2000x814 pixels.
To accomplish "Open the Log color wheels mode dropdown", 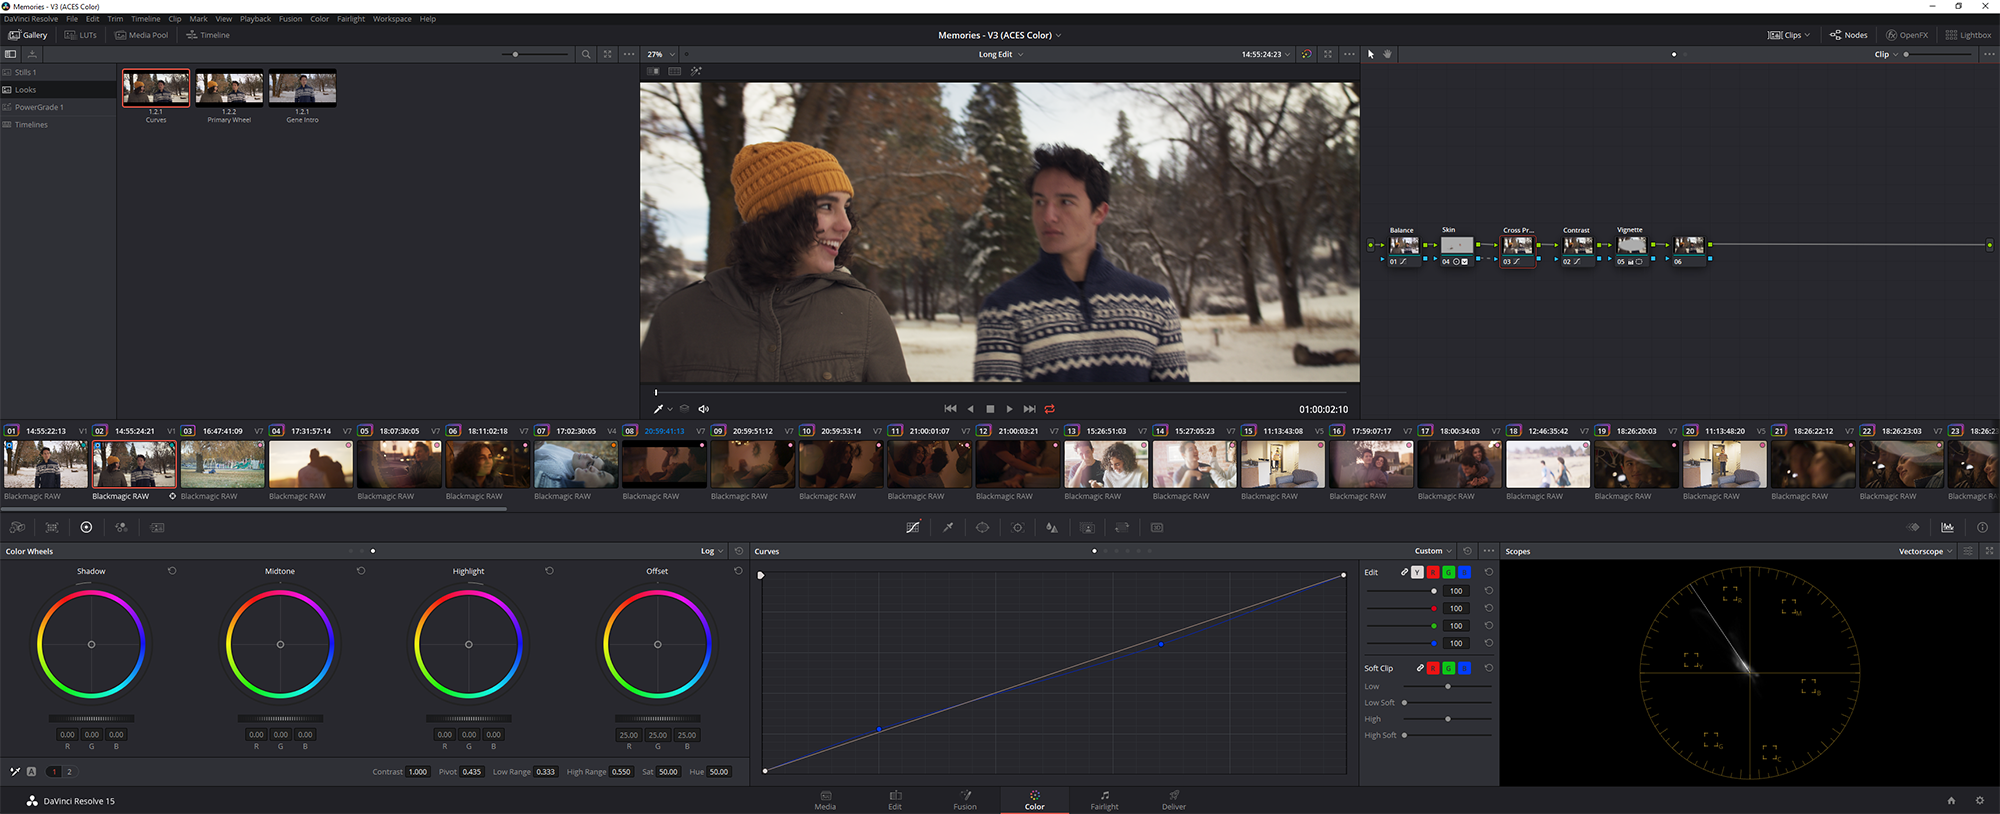I will (x=712, y=551).
